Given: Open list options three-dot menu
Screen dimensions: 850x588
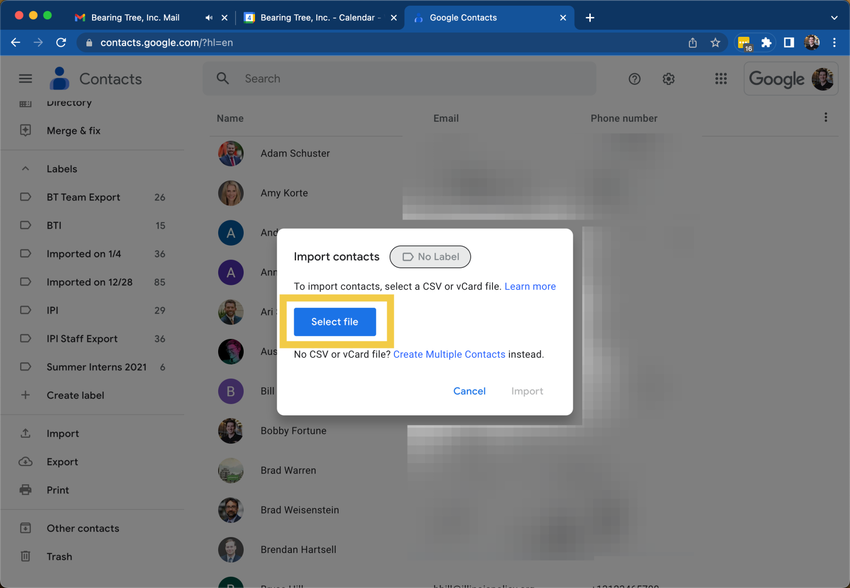Looking at the screenshot, I should (x=825, y=118).
